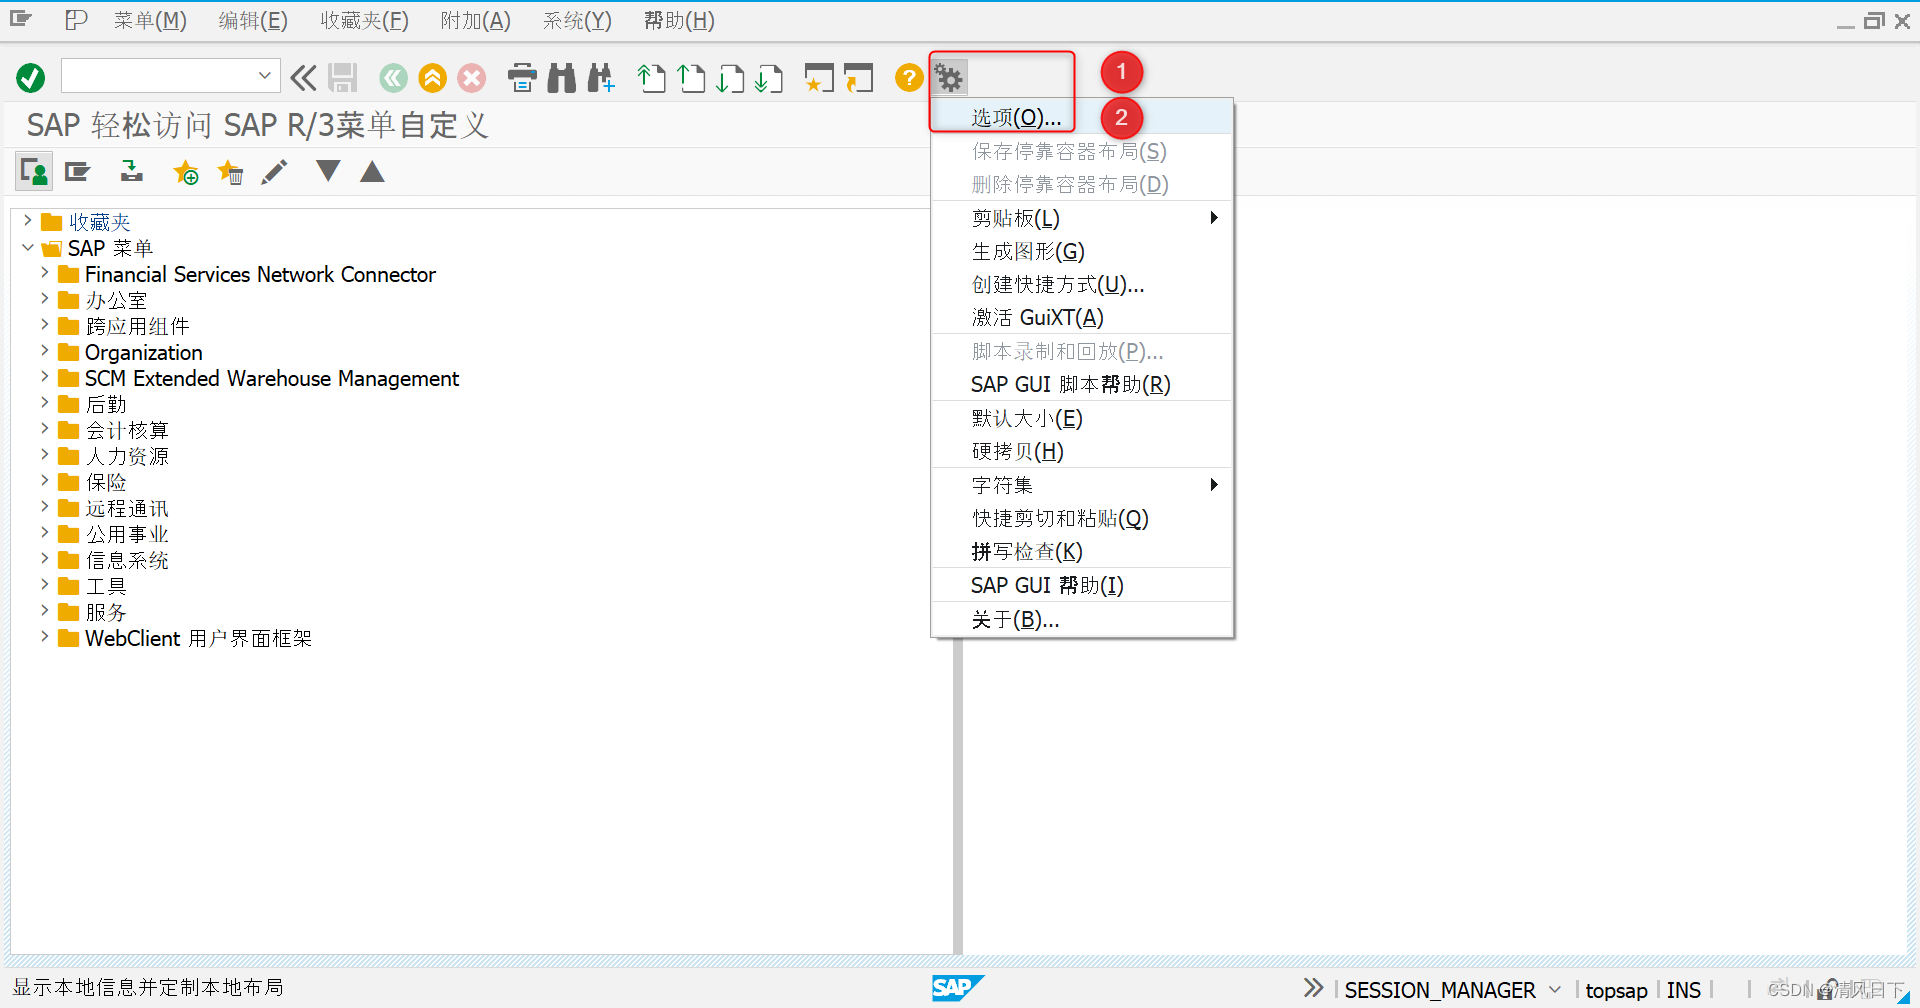Click the Print toolbar icon
The height and width of the screenshot is (1008, 1920).
pos(522,77)
